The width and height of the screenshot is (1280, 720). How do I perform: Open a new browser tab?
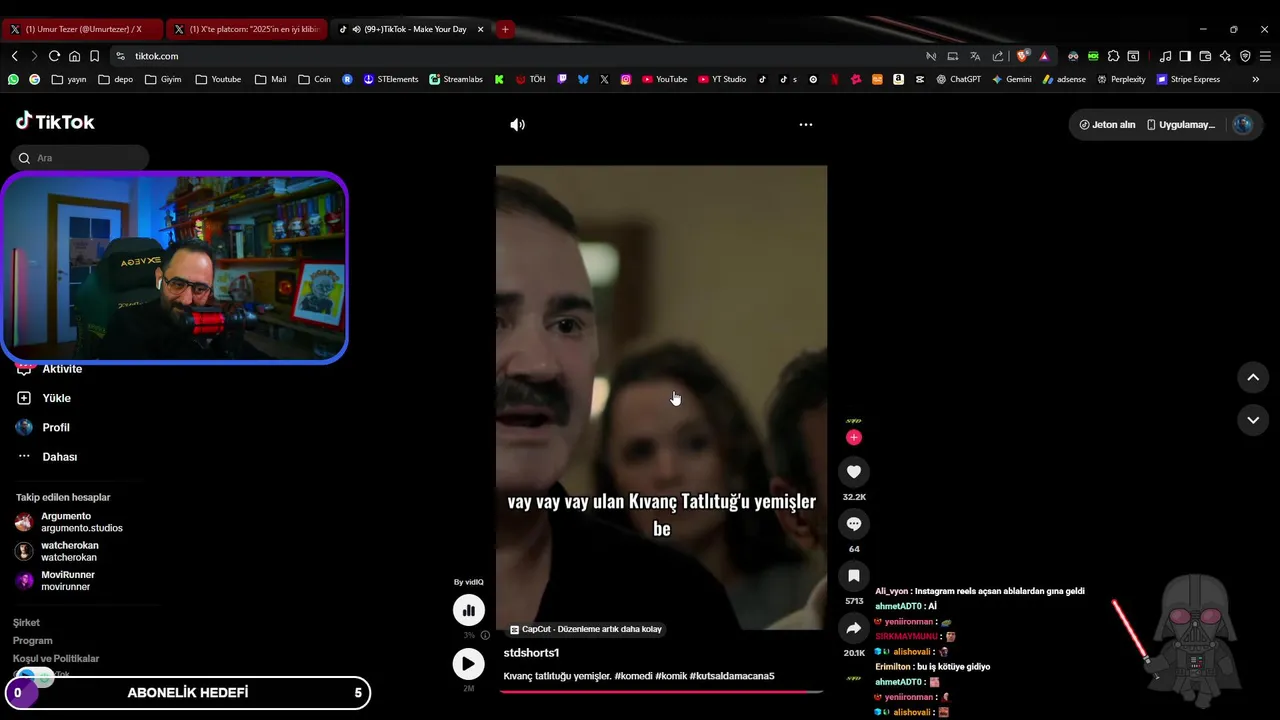[x=505, y=29]
